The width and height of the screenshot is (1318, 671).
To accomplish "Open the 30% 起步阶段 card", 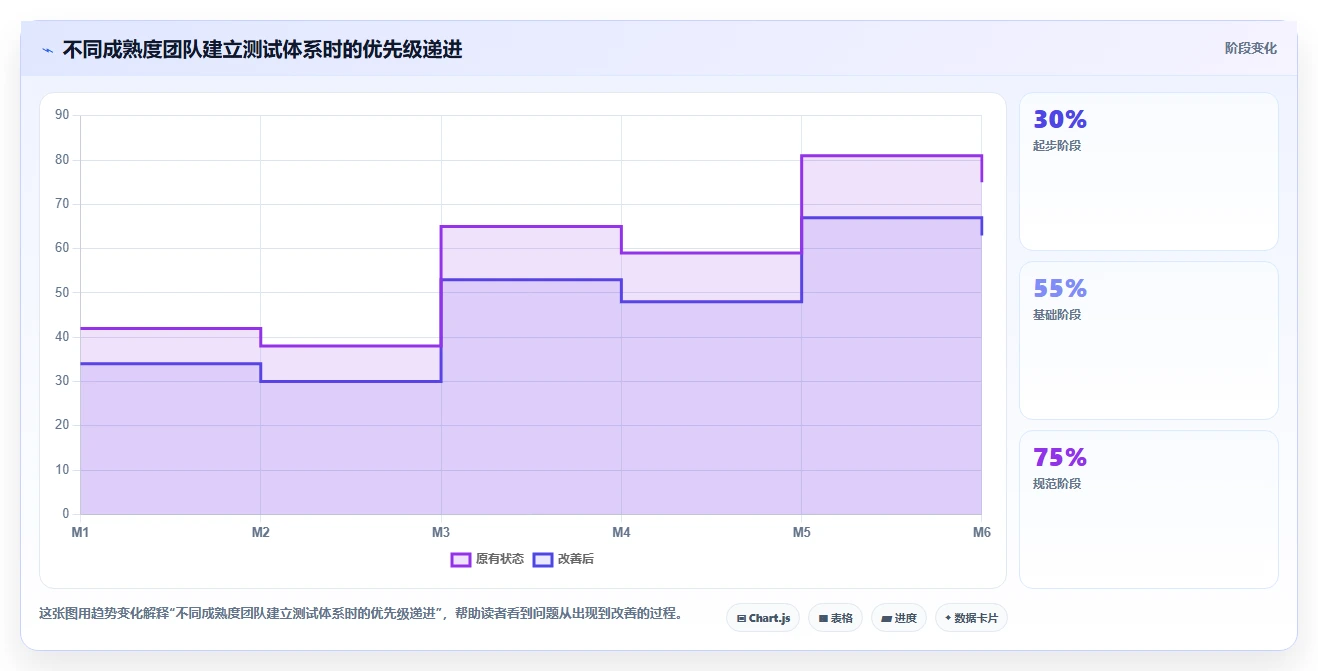I will pos(1148,171).
